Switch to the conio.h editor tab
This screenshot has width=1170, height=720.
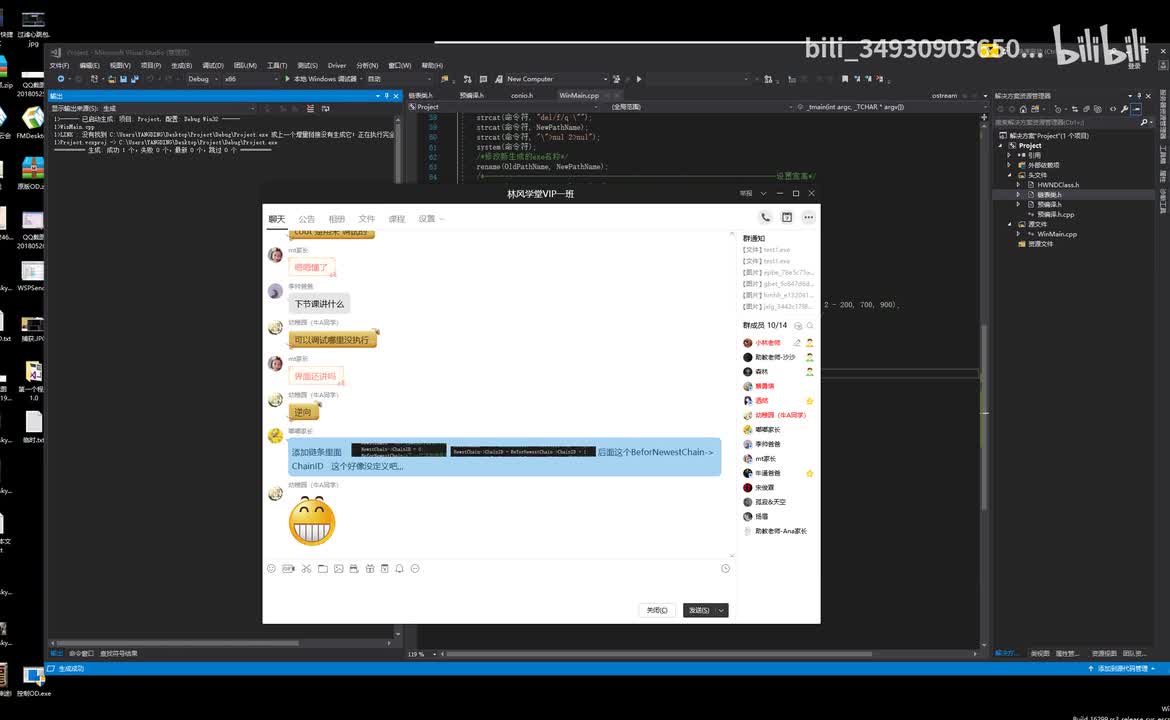[x=522, y=96]
